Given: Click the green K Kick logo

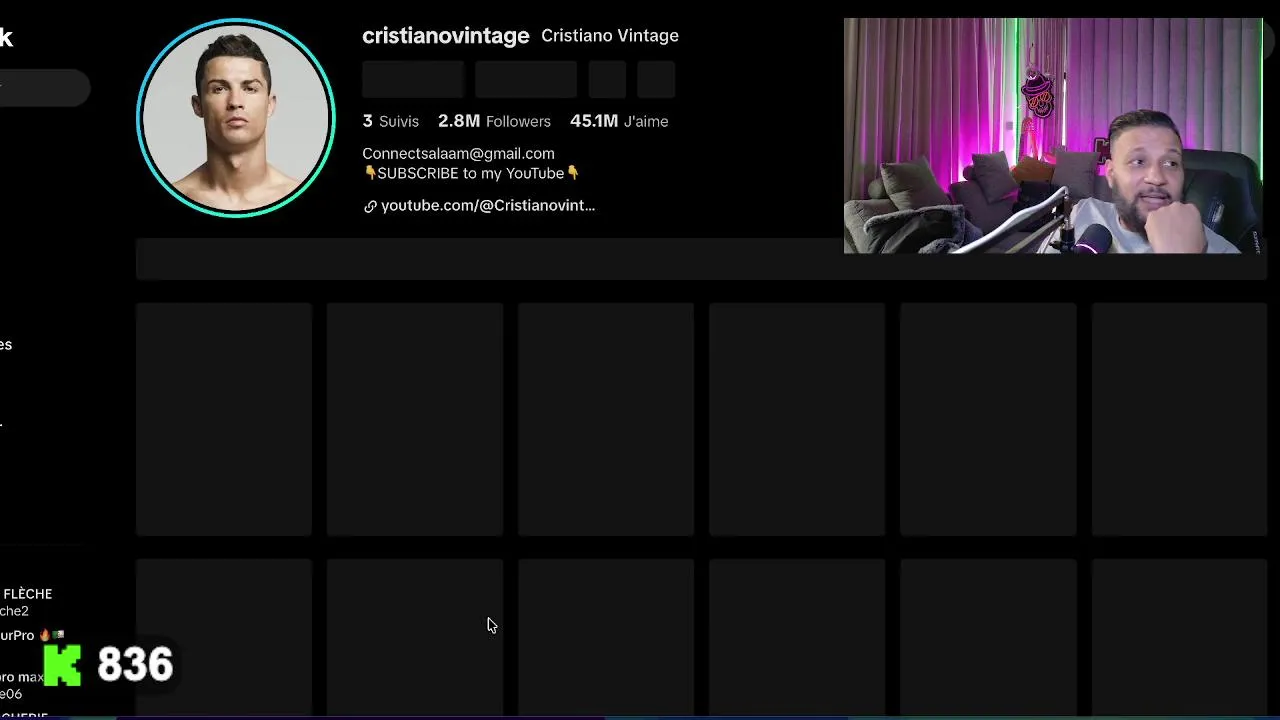Looking at the screenshot, I should [x=62, y=665].
